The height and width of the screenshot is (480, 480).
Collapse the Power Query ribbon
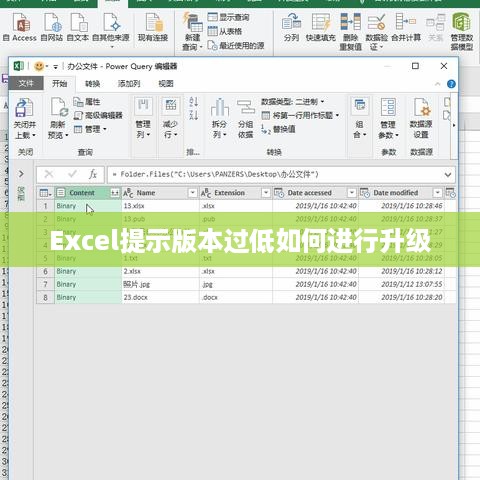[x=438, y=84]
